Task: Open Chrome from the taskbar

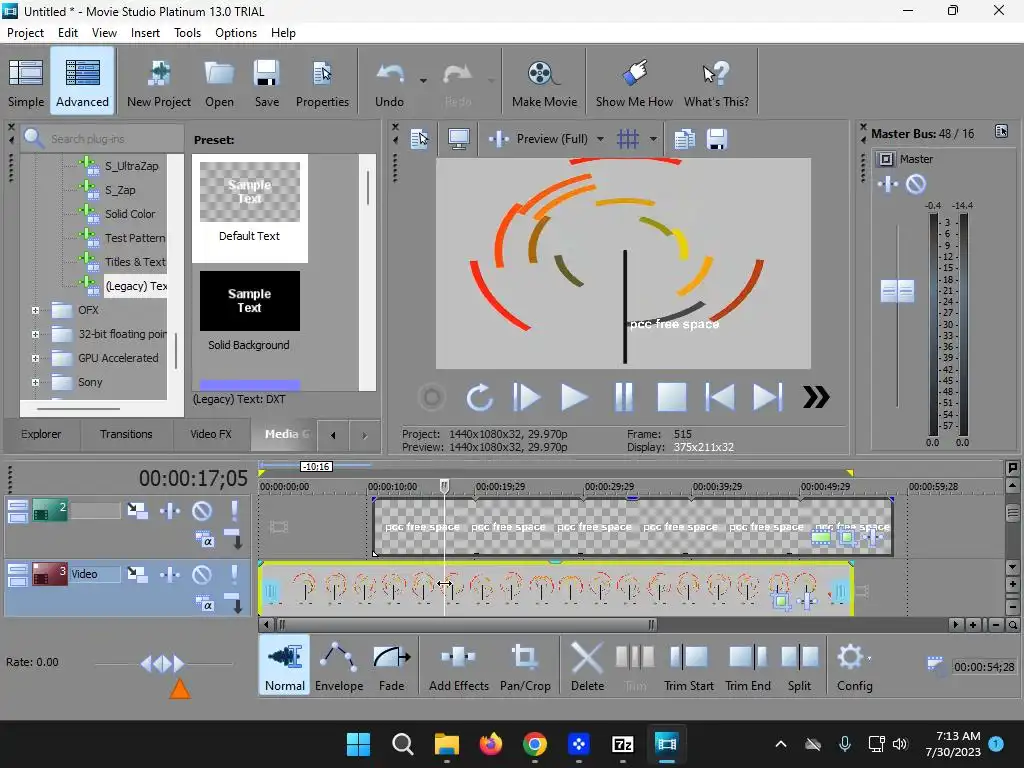Action: click(534, 744)
